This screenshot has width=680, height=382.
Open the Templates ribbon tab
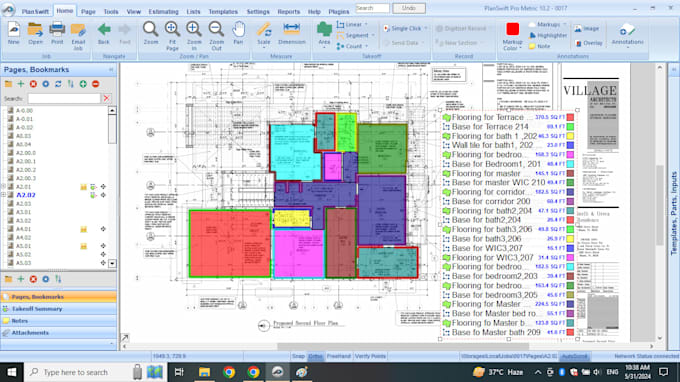[223, 12]
